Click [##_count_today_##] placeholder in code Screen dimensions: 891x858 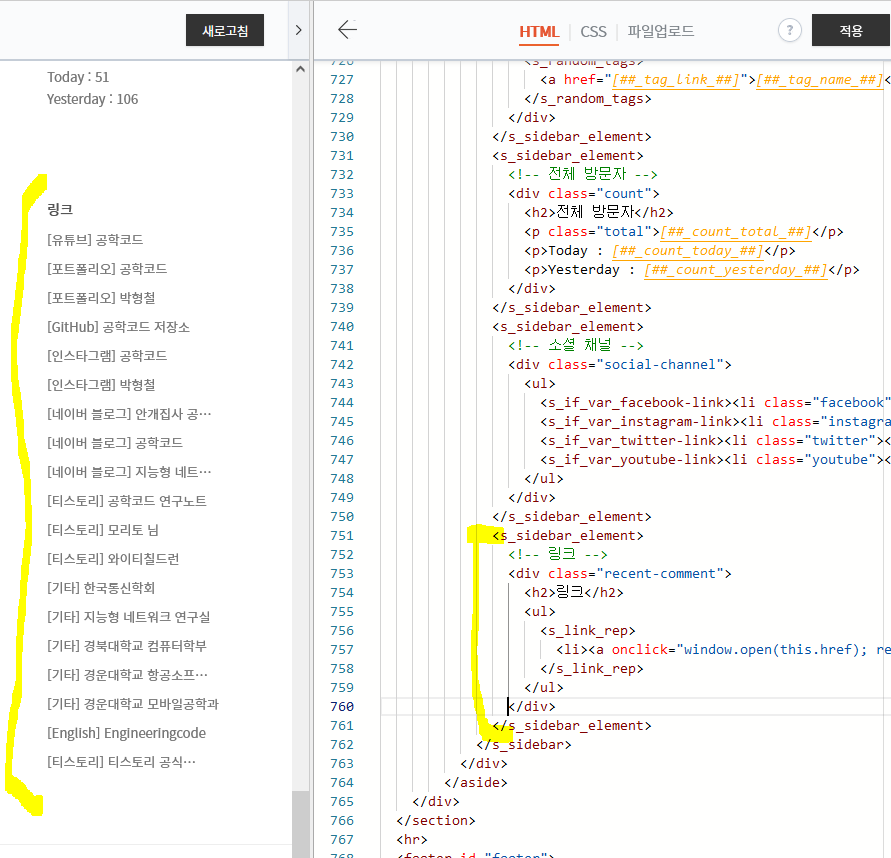[x=688, y=251]
